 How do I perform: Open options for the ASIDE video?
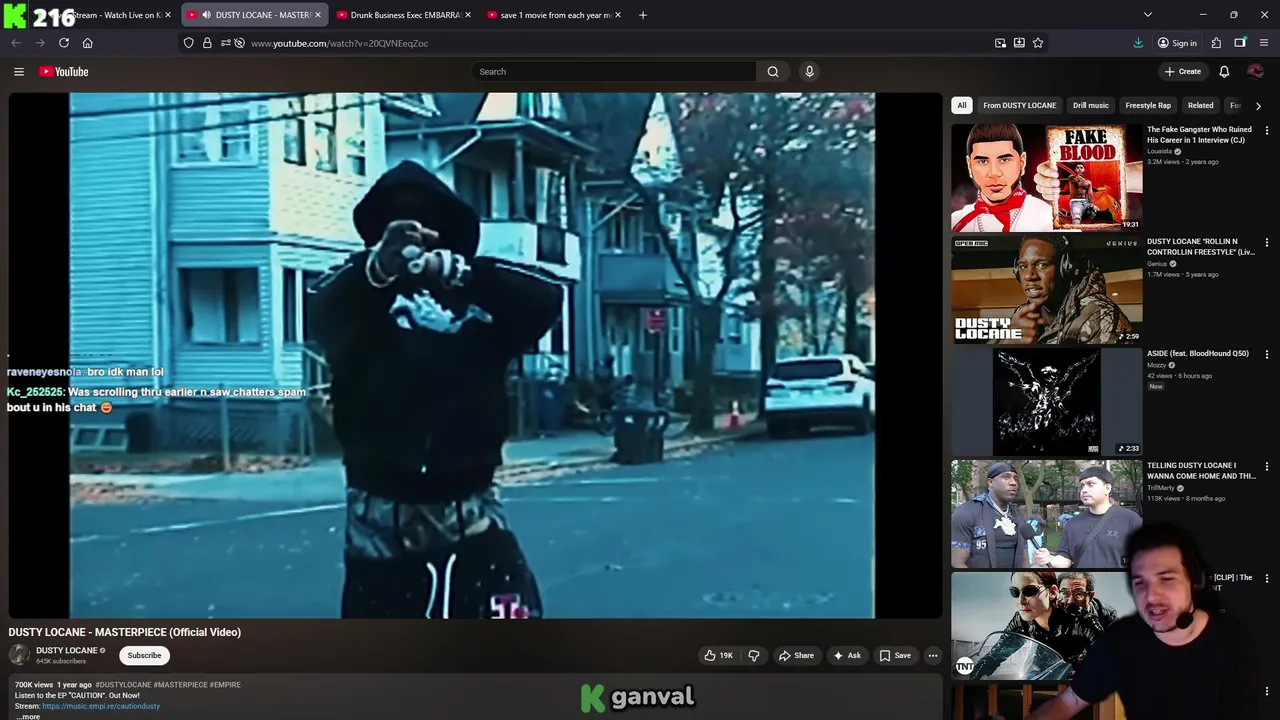tap(1266, 354)
